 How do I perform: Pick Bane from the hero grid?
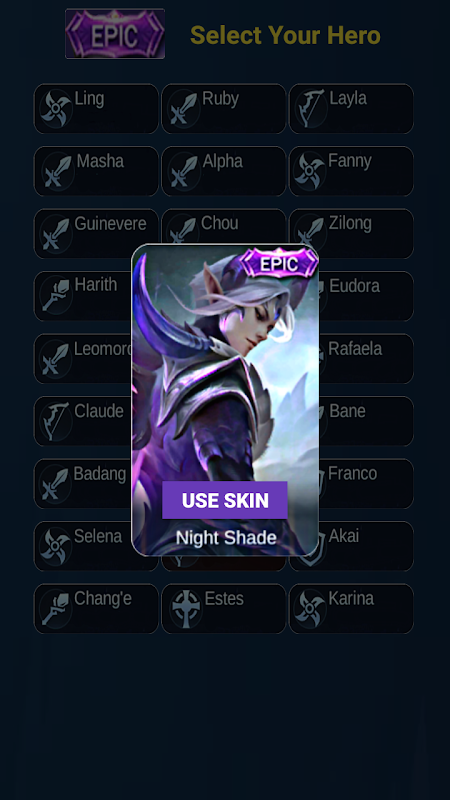[366, 421]
